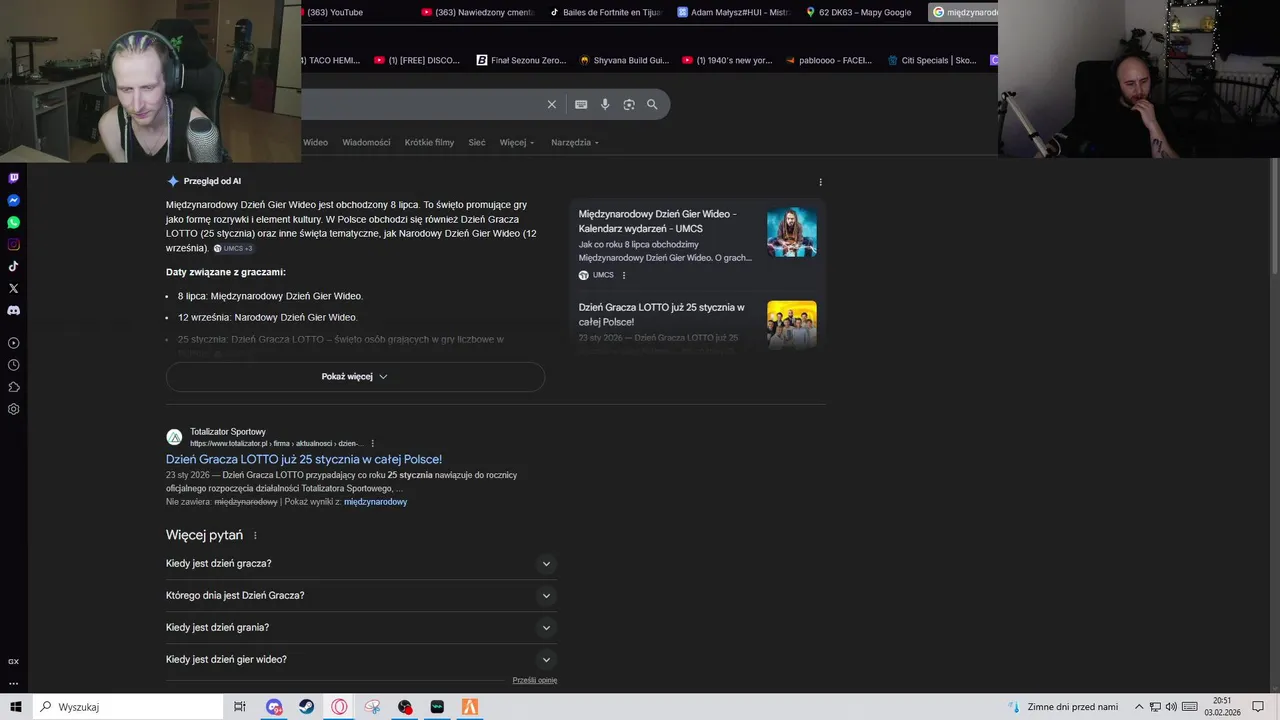Expand the UMCS +3 sources chip
The height and width of the screenshot is (720, 1280).
click(233, 248)
